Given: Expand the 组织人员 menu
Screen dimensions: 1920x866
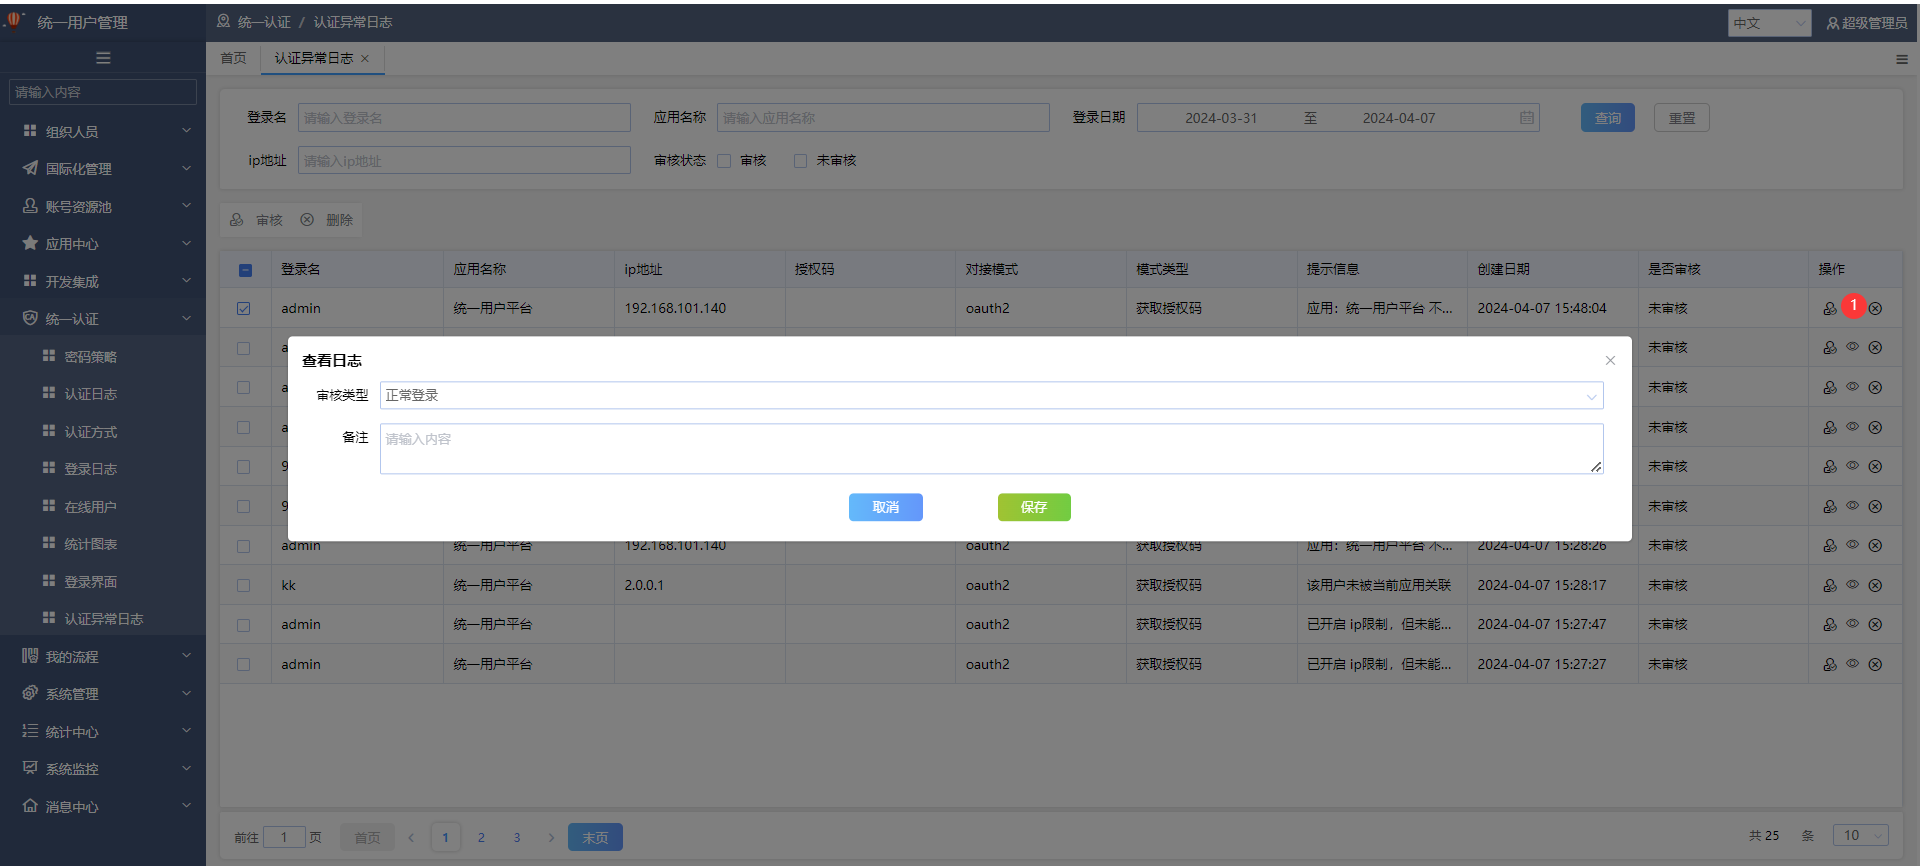Looking at the screenshot, I should (103, 131).
